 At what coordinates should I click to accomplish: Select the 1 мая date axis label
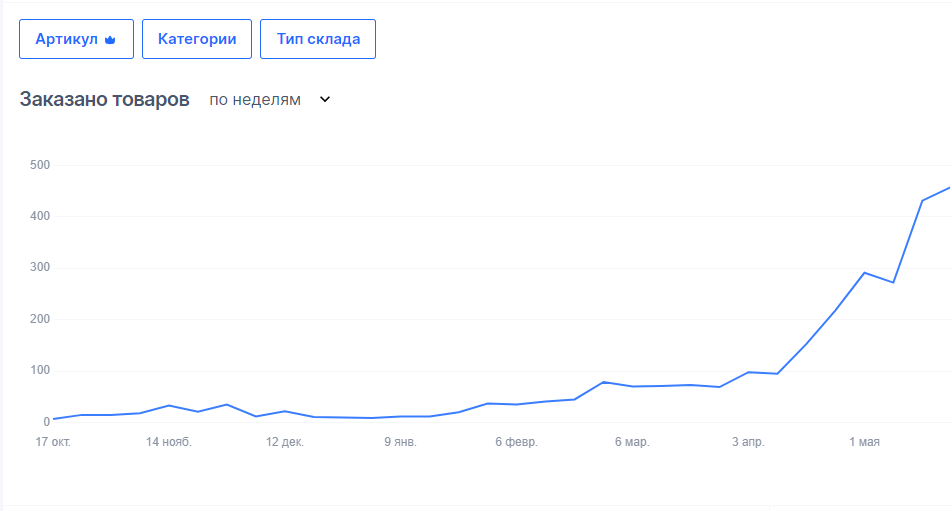(x=865, y=442)
